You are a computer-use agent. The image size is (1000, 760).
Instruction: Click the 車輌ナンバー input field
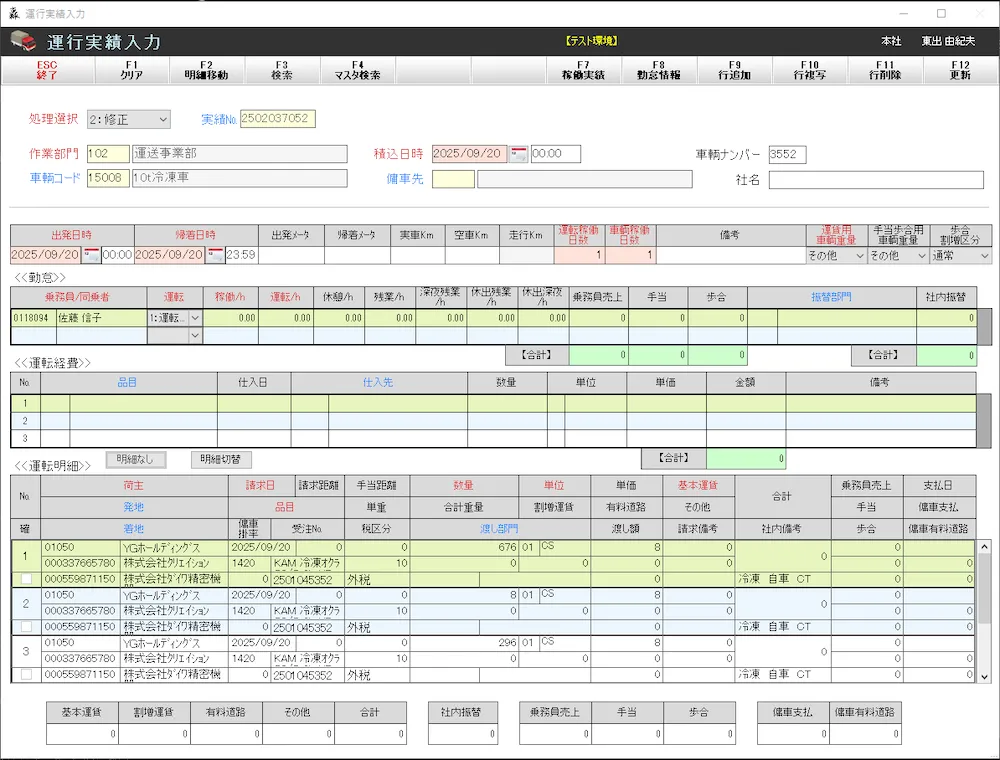tap(787, 155)
